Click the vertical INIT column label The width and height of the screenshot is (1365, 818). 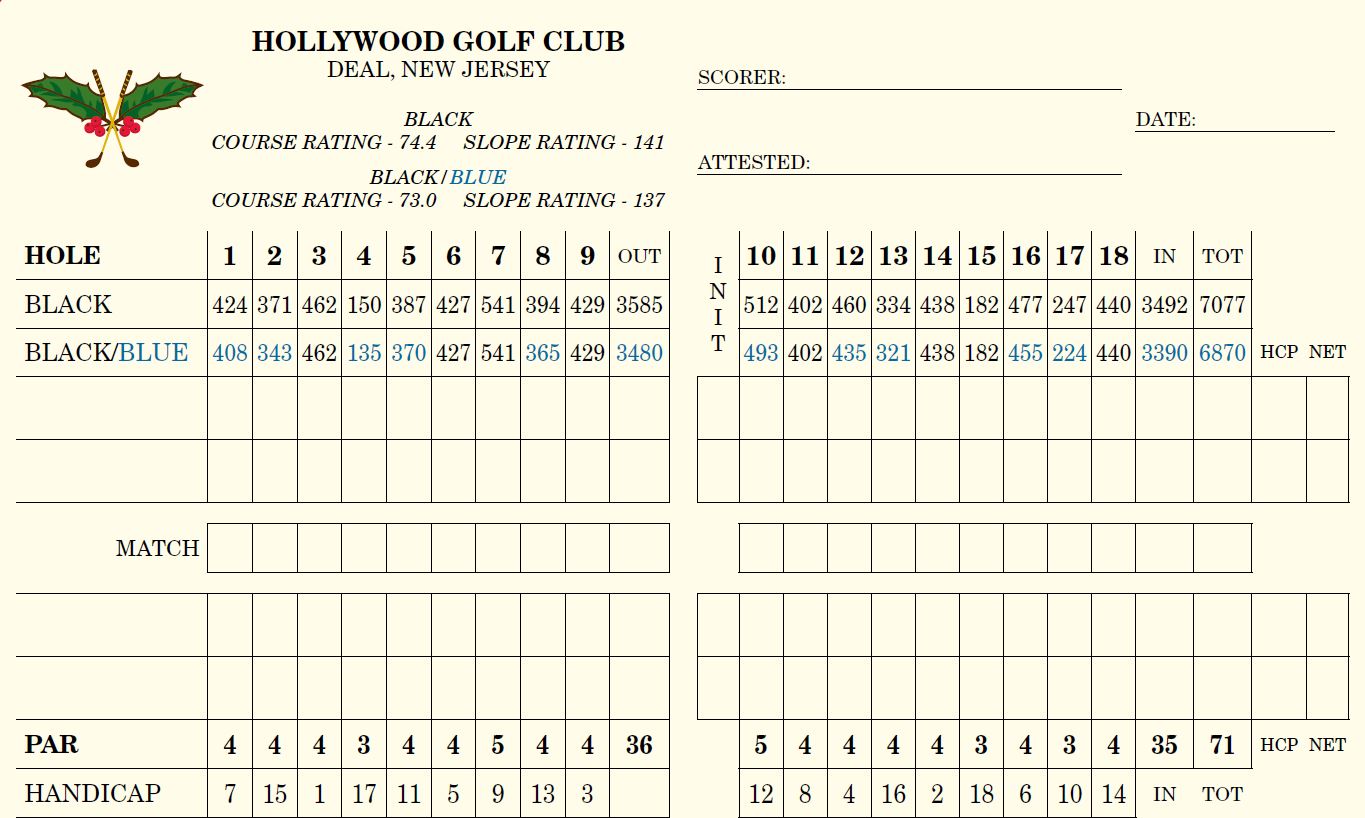717,305
